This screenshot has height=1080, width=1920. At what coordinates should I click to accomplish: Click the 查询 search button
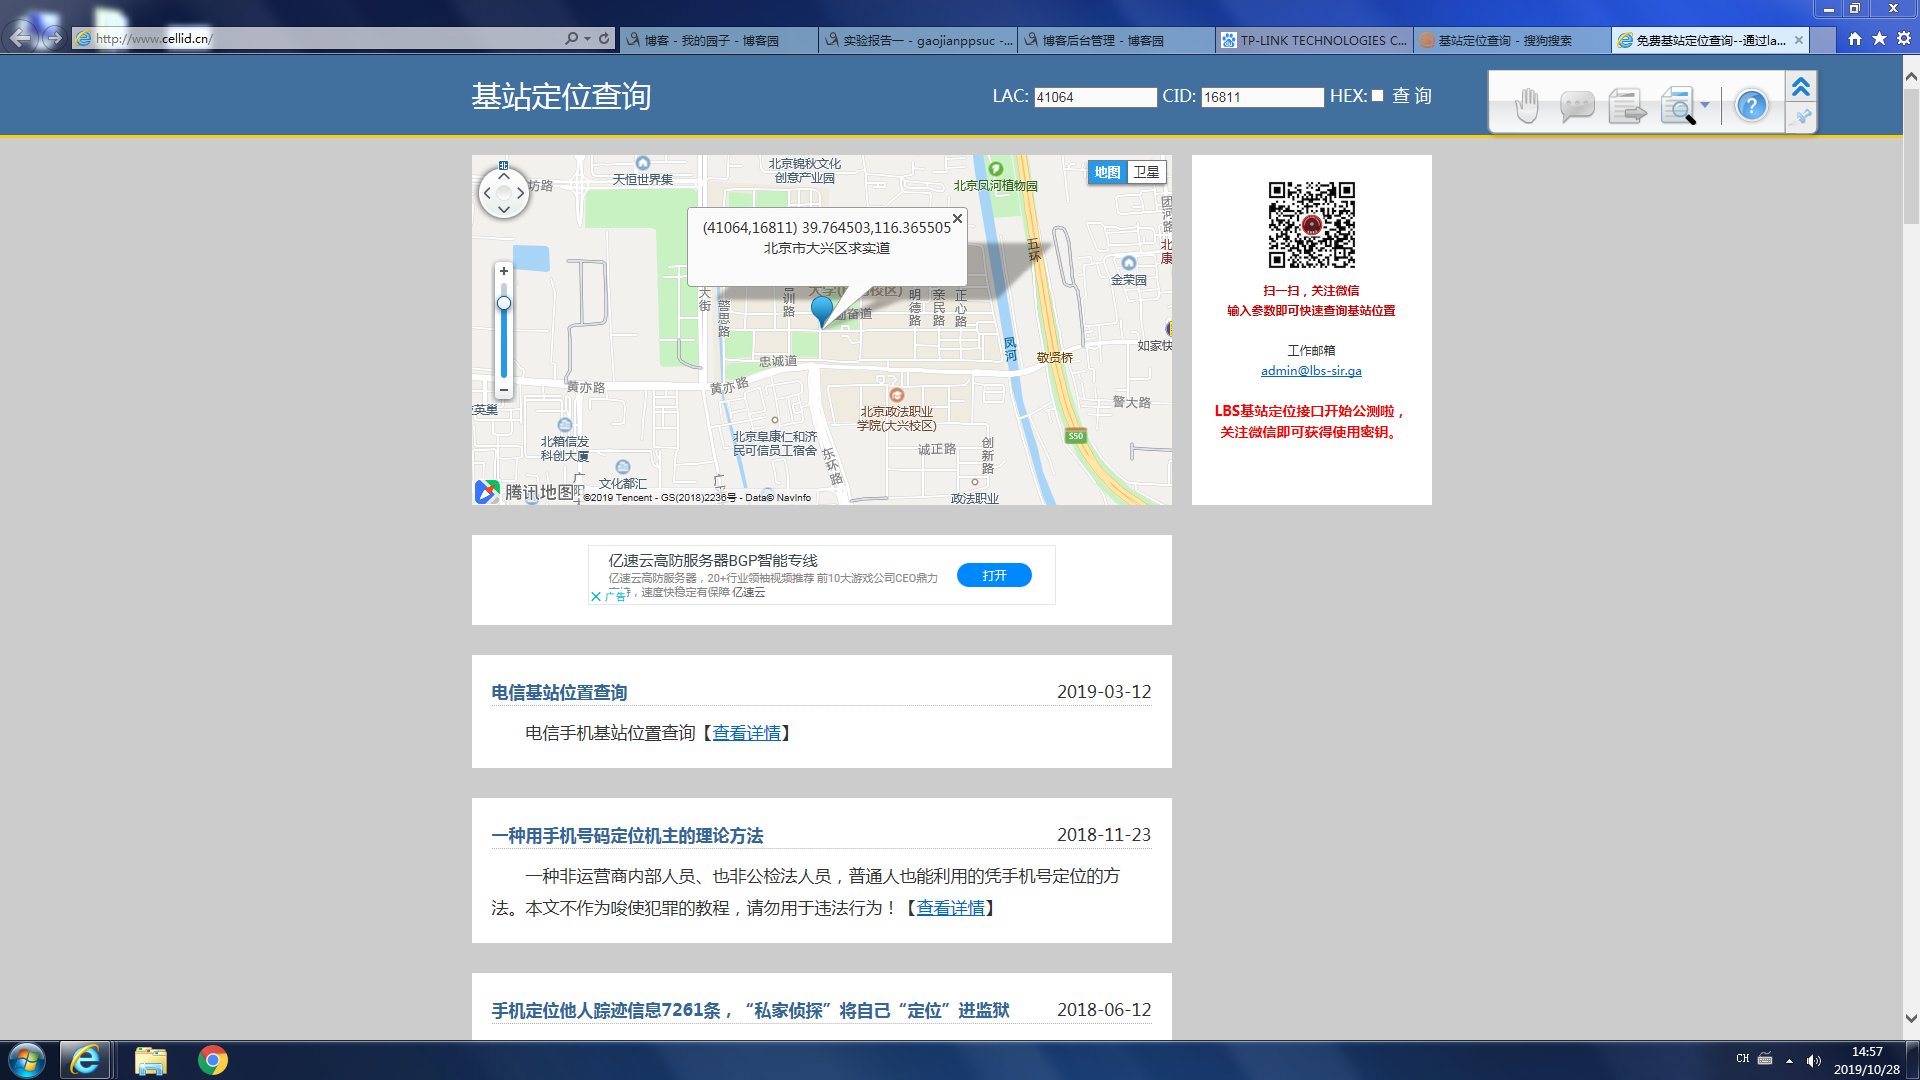[x=1411, y=96]
